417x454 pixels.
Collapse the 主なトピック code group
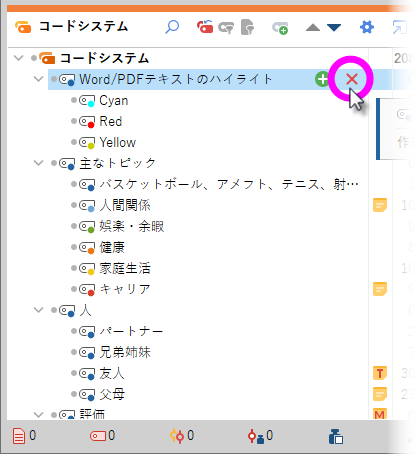click(x=39, y=163)
